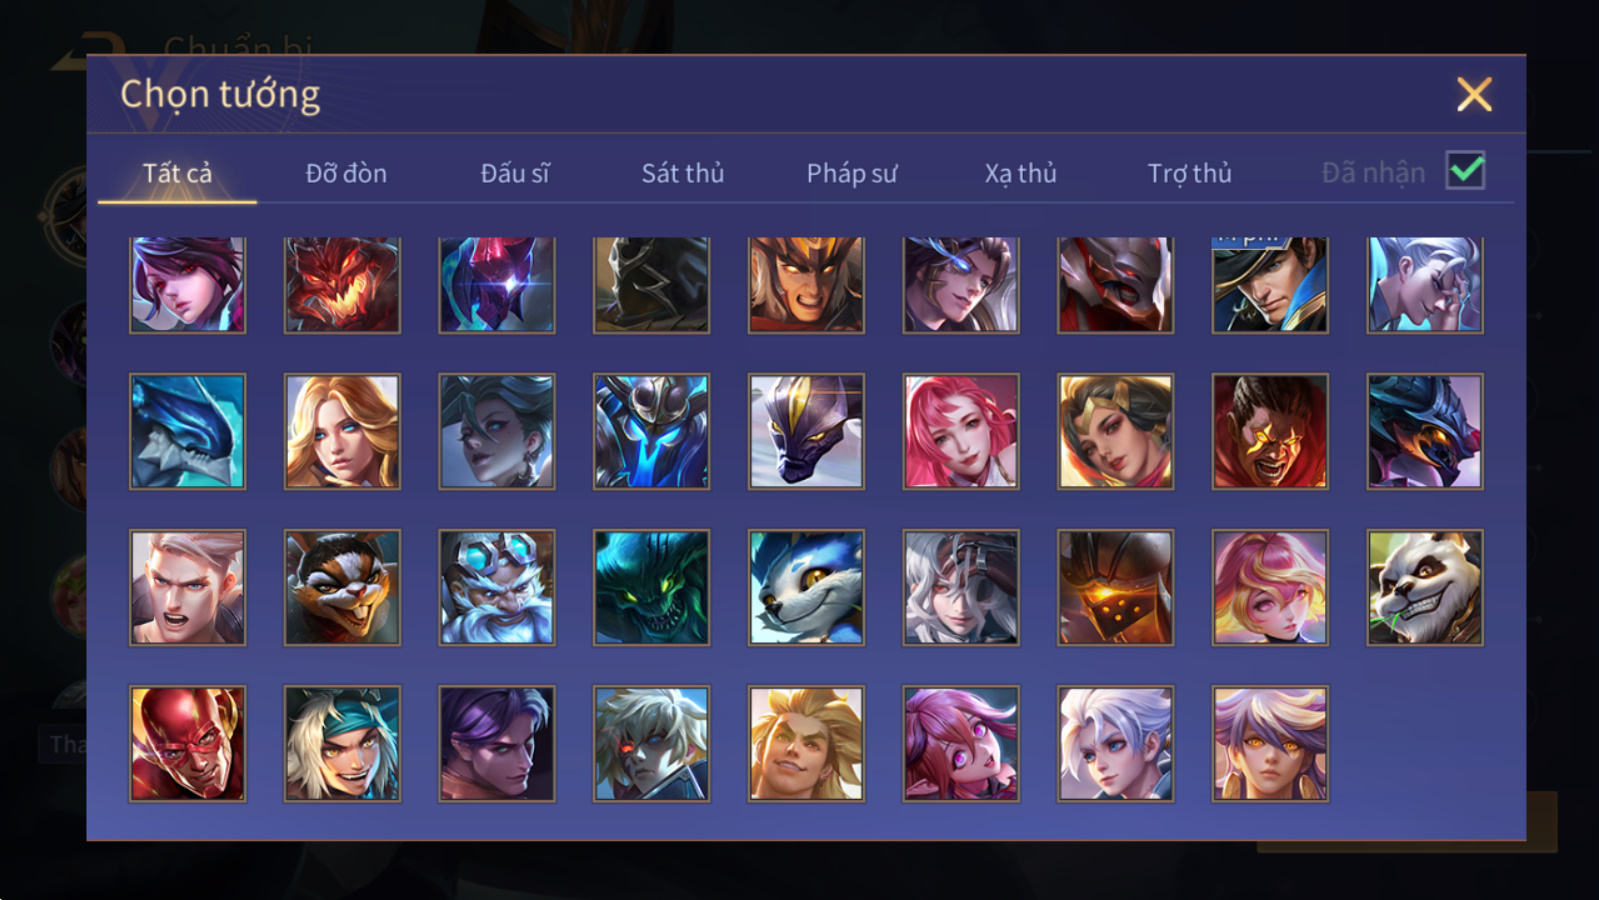Select the Đấu sĩ tab
Image resolution: width=1599 pixels, height=900 pixels.
coord(514,173)
